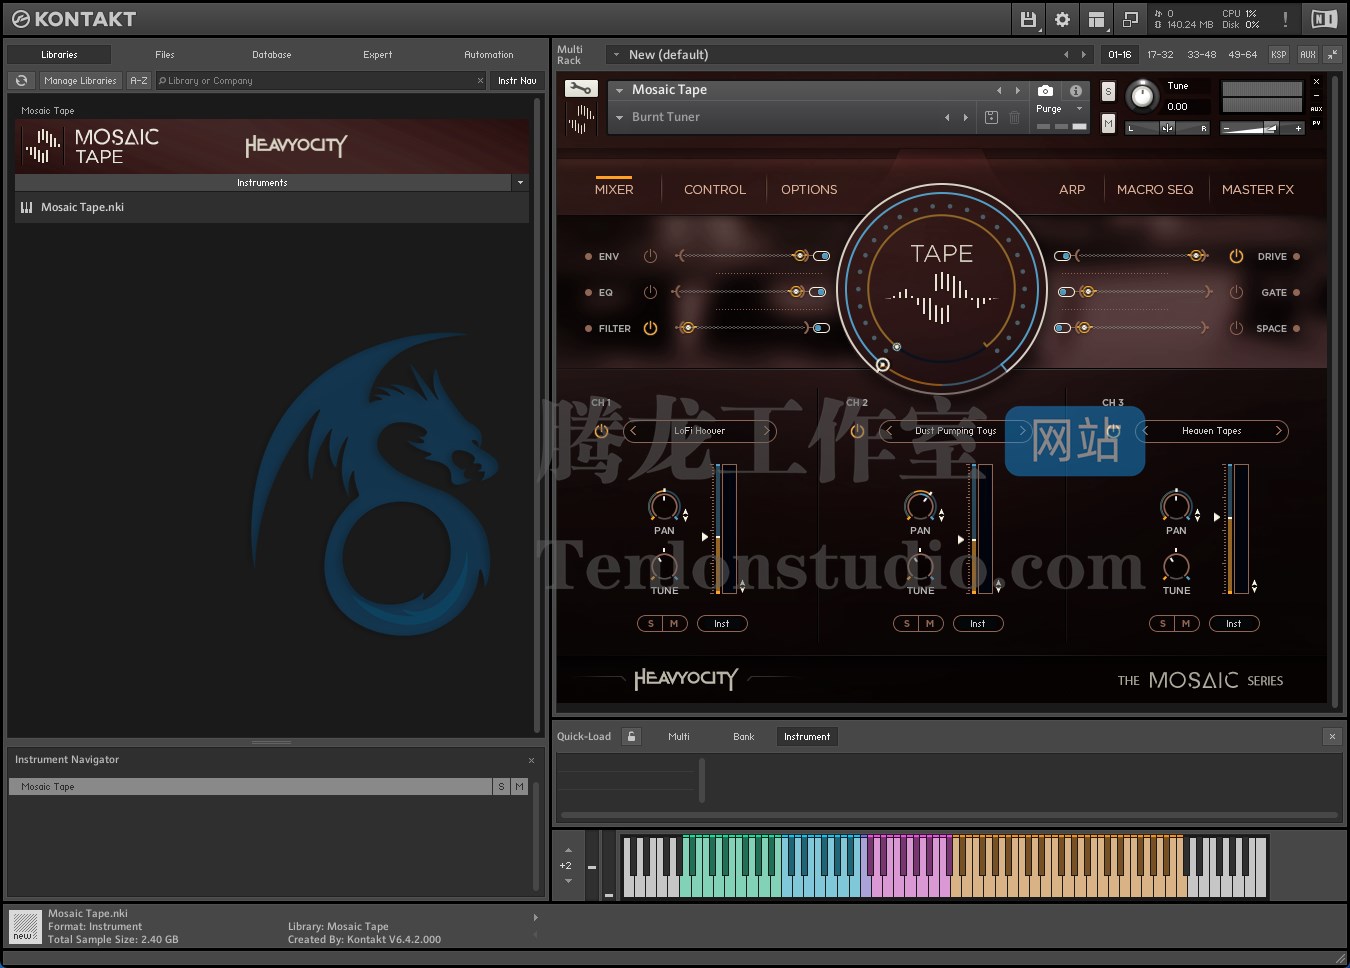
Task: Open the Purge dropdown menu
Action: 1077,109
